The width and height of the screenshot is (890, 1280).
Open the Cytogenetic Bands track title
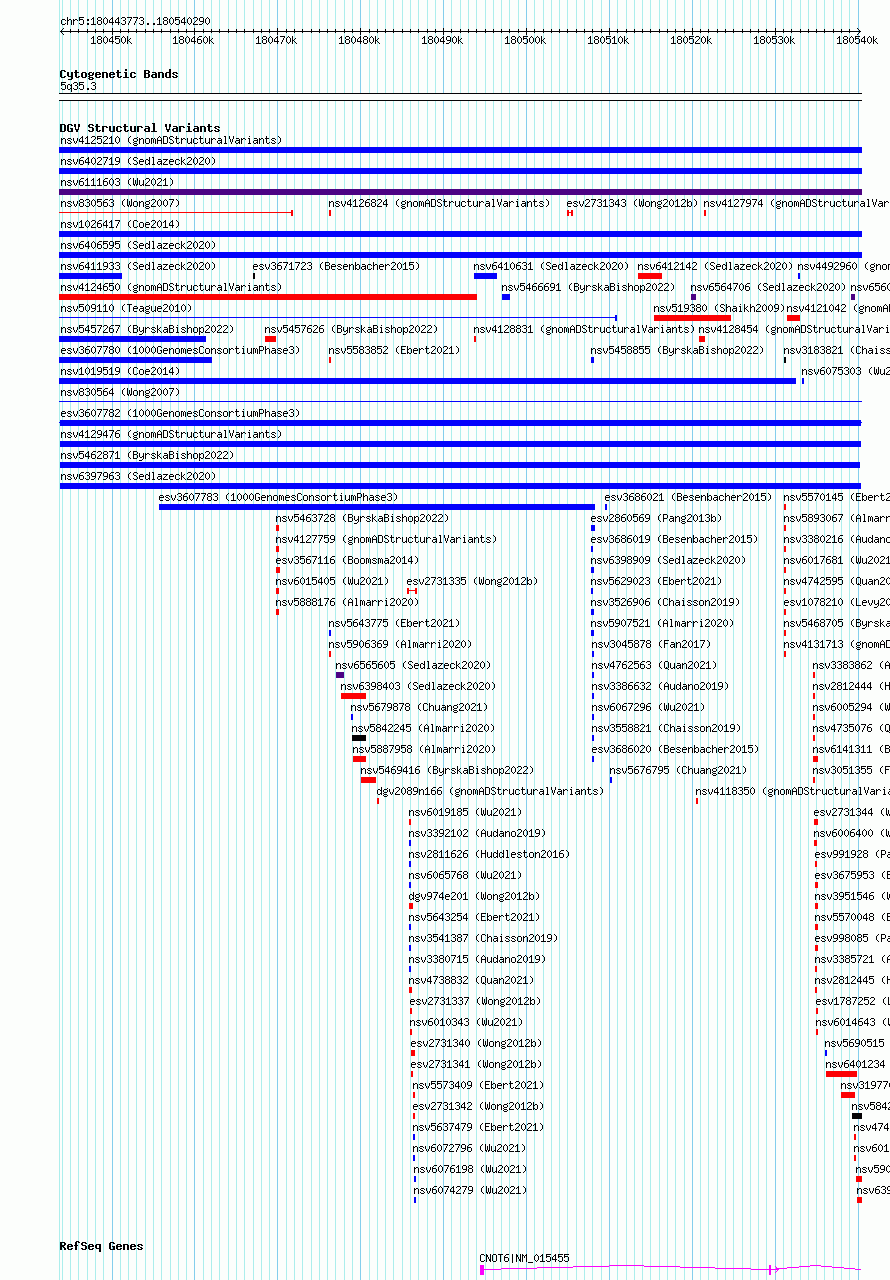click(118, 74)
